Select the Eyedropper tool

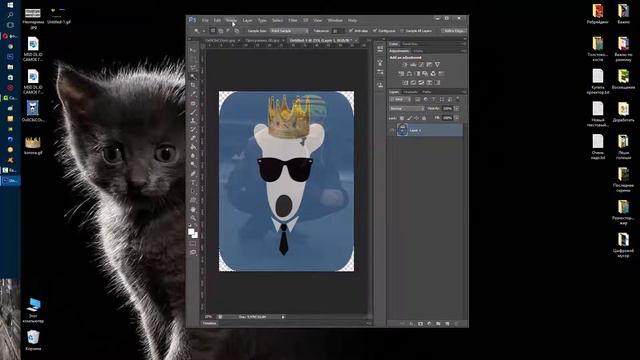[x=193, y=94]
